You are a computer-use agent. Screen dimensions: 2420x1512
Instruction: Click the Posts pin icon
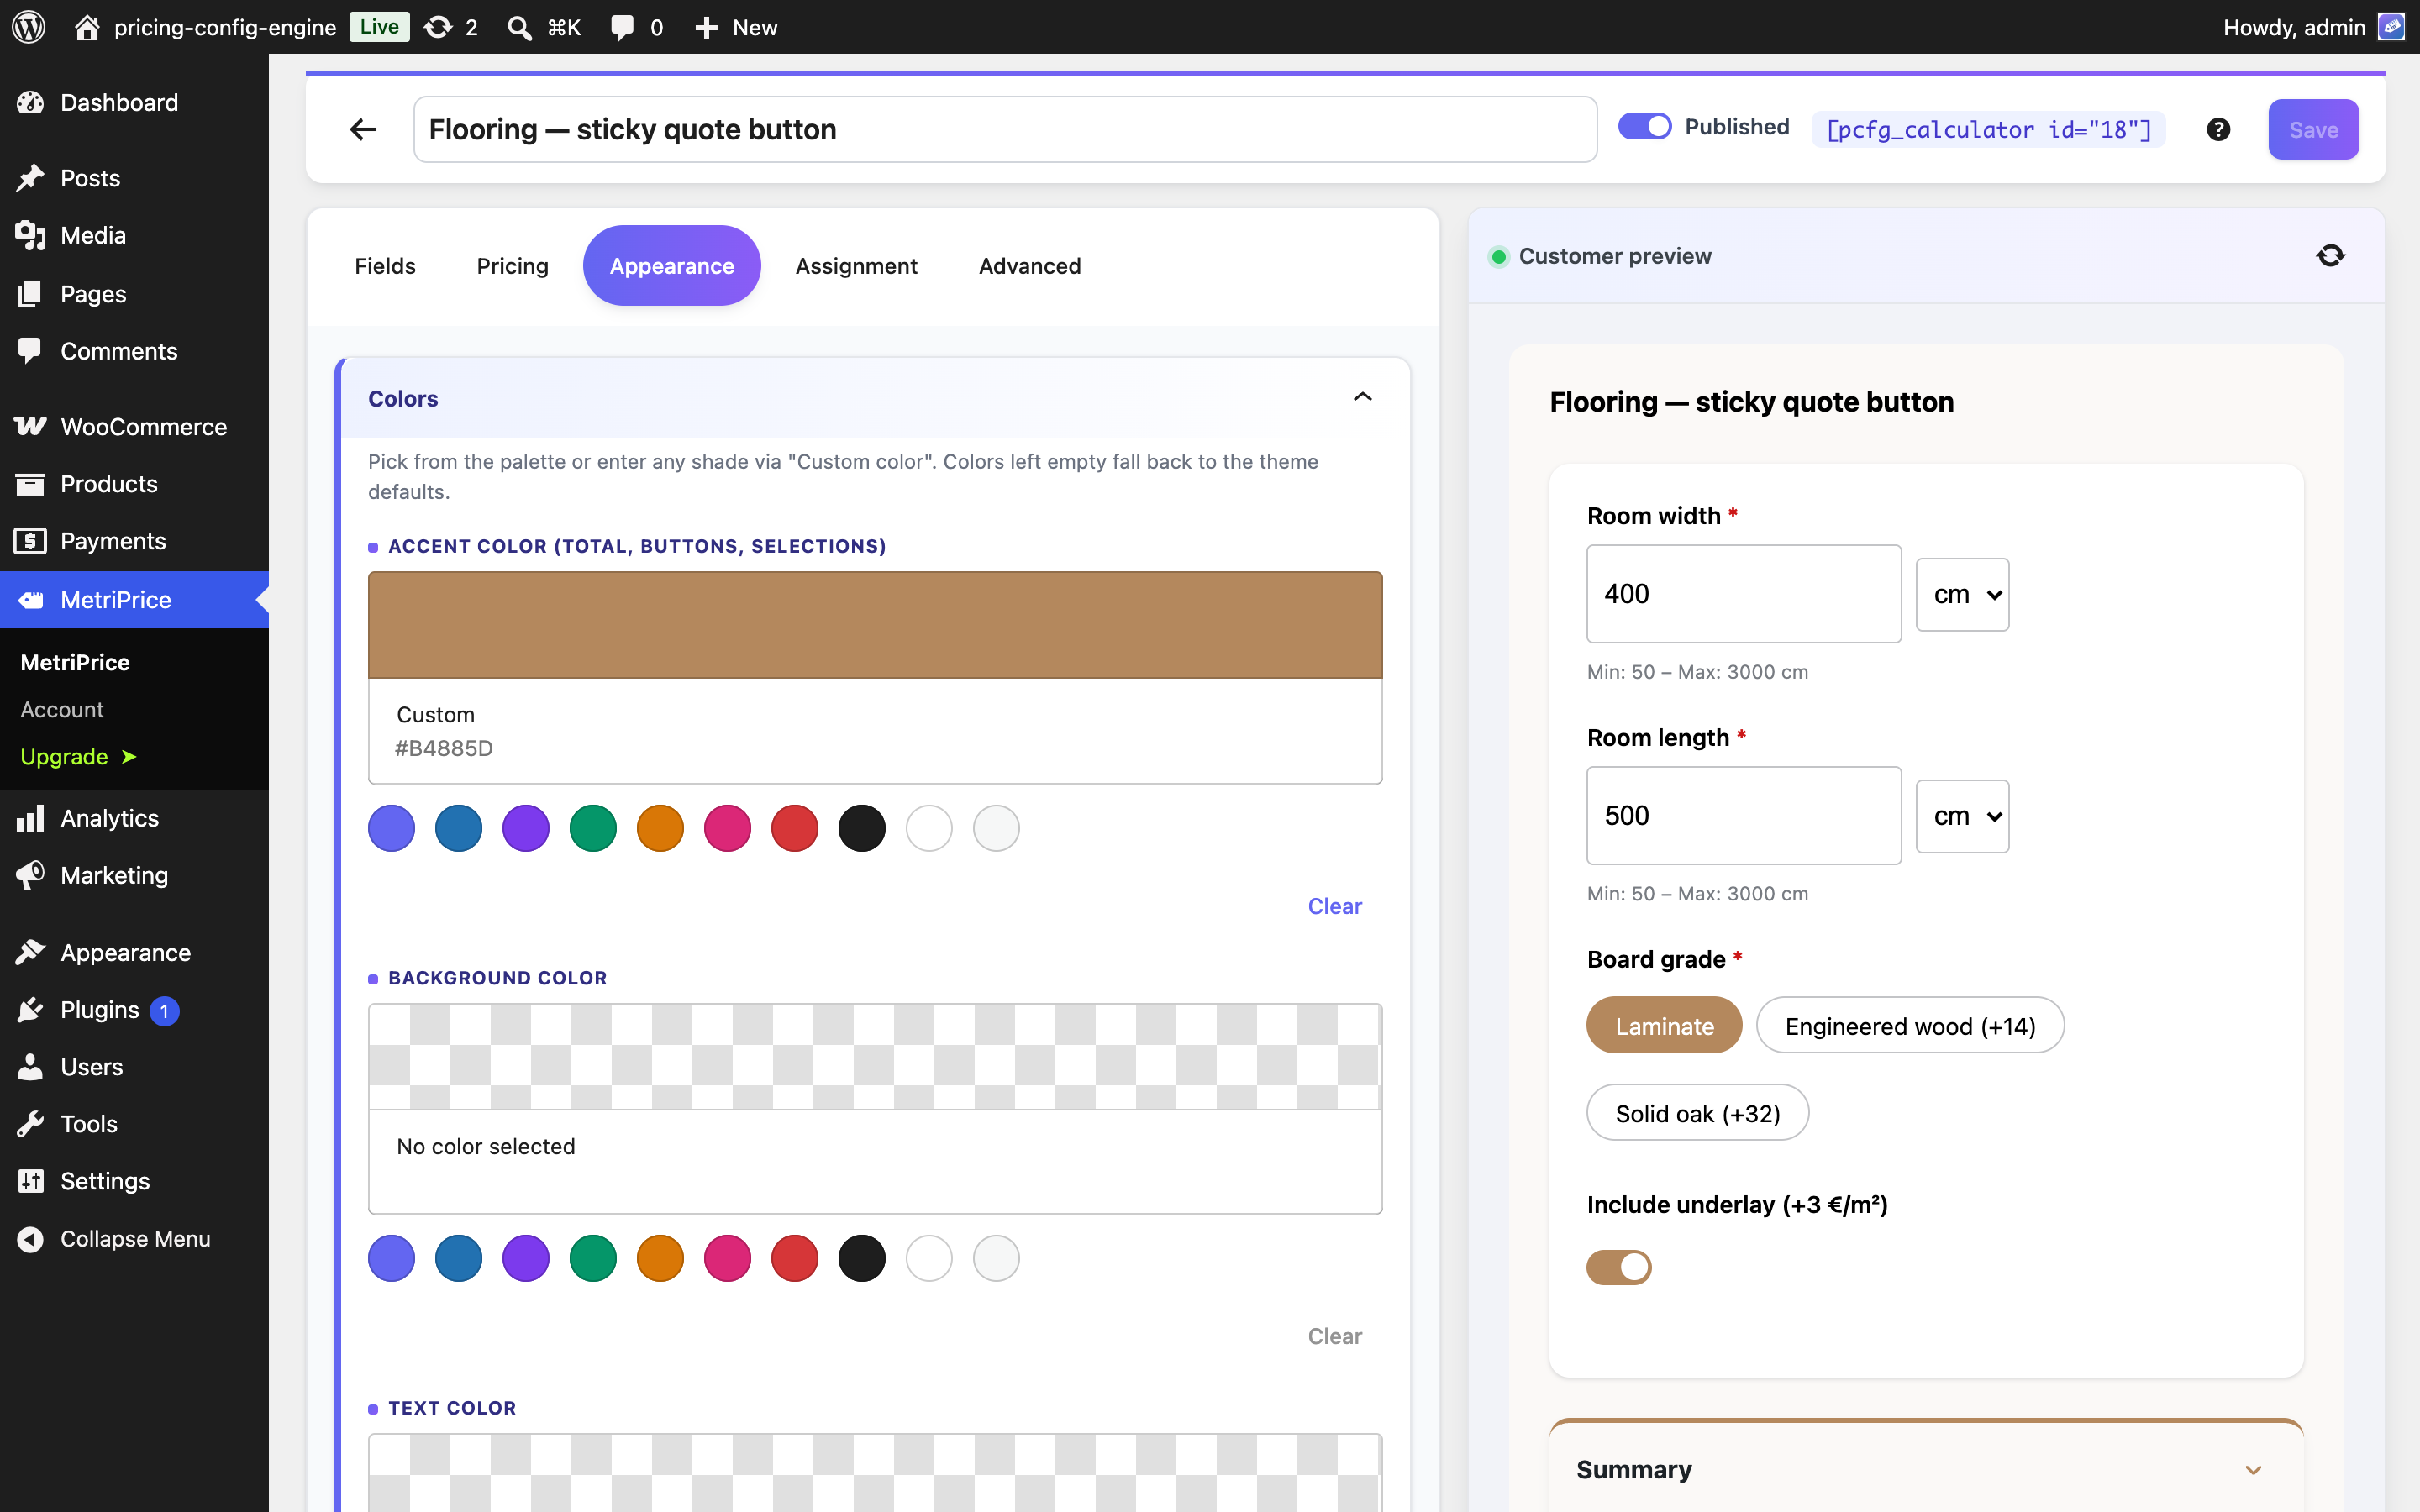(30, 178)
